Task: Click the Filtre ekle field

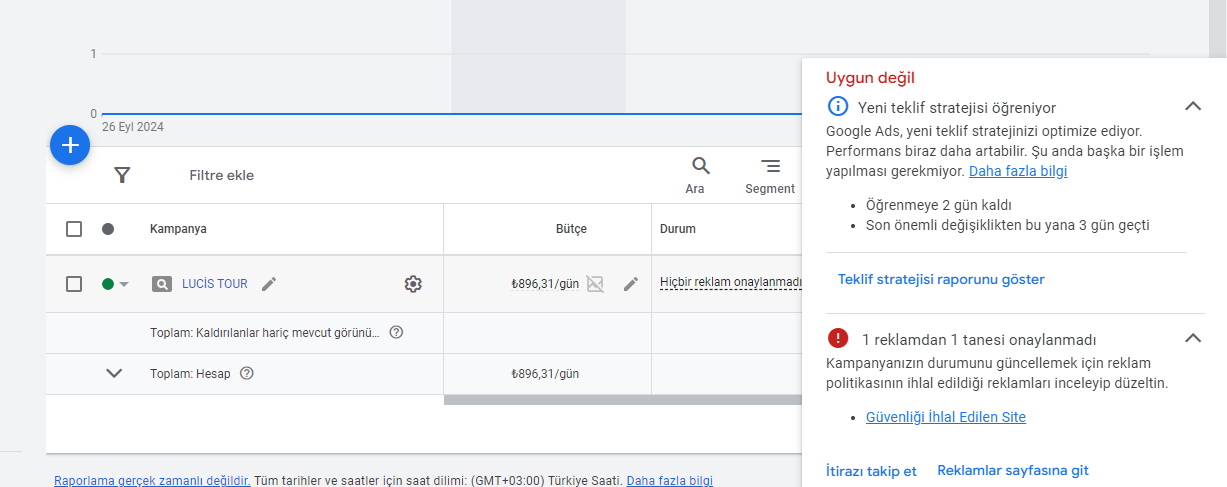Action: tap(222, 175)
